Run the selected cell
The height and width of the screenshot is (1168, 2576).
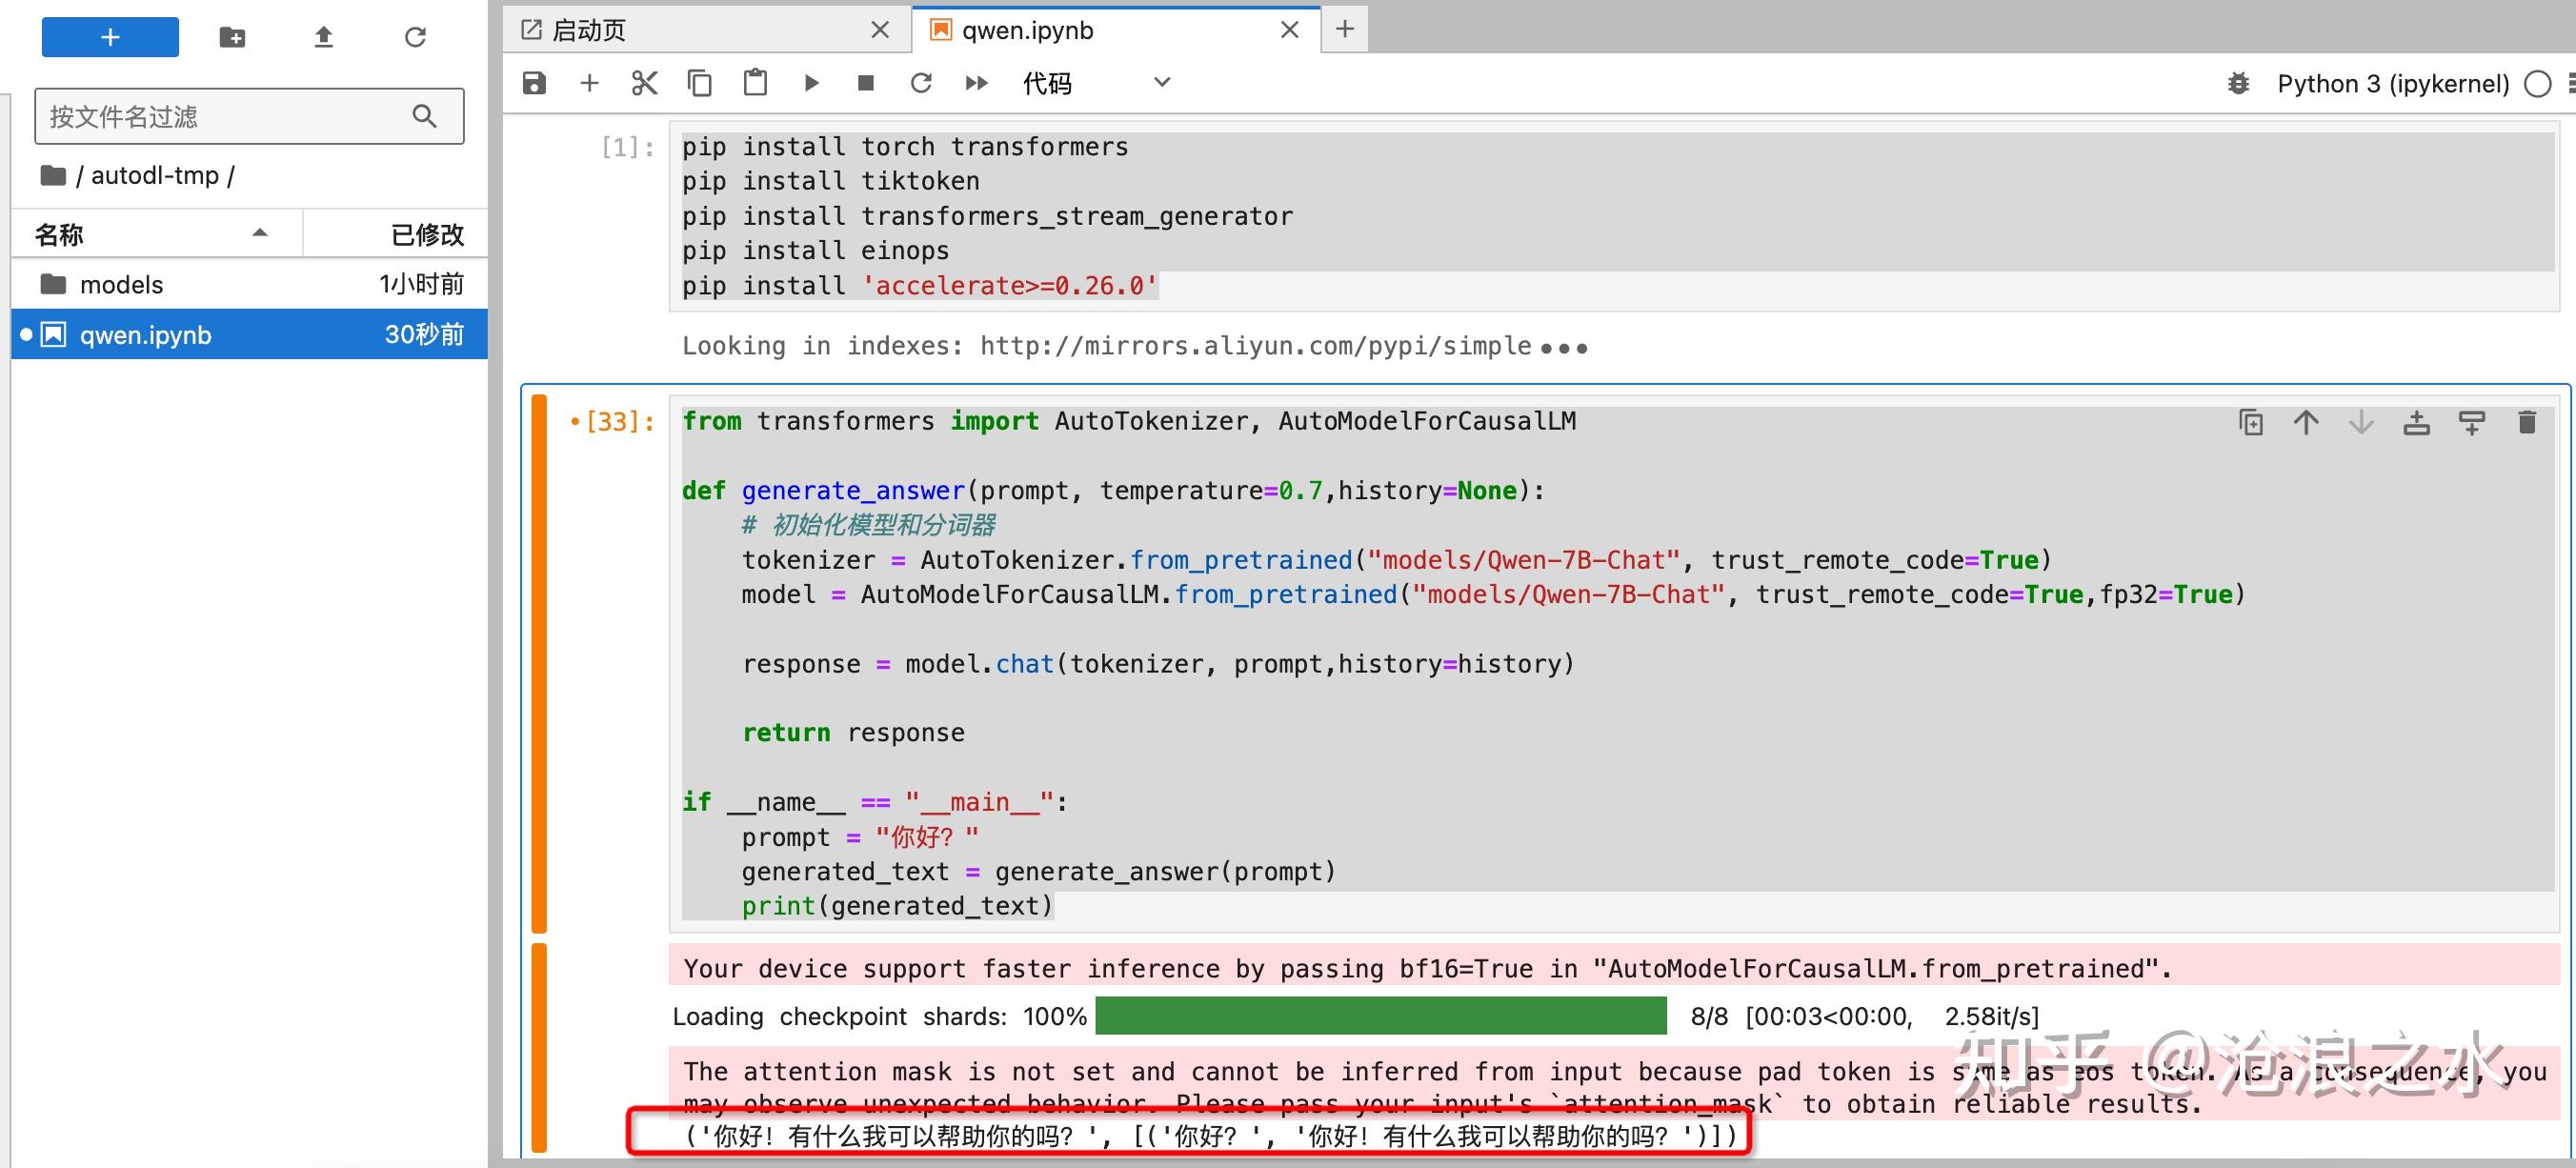pos(811,83)
